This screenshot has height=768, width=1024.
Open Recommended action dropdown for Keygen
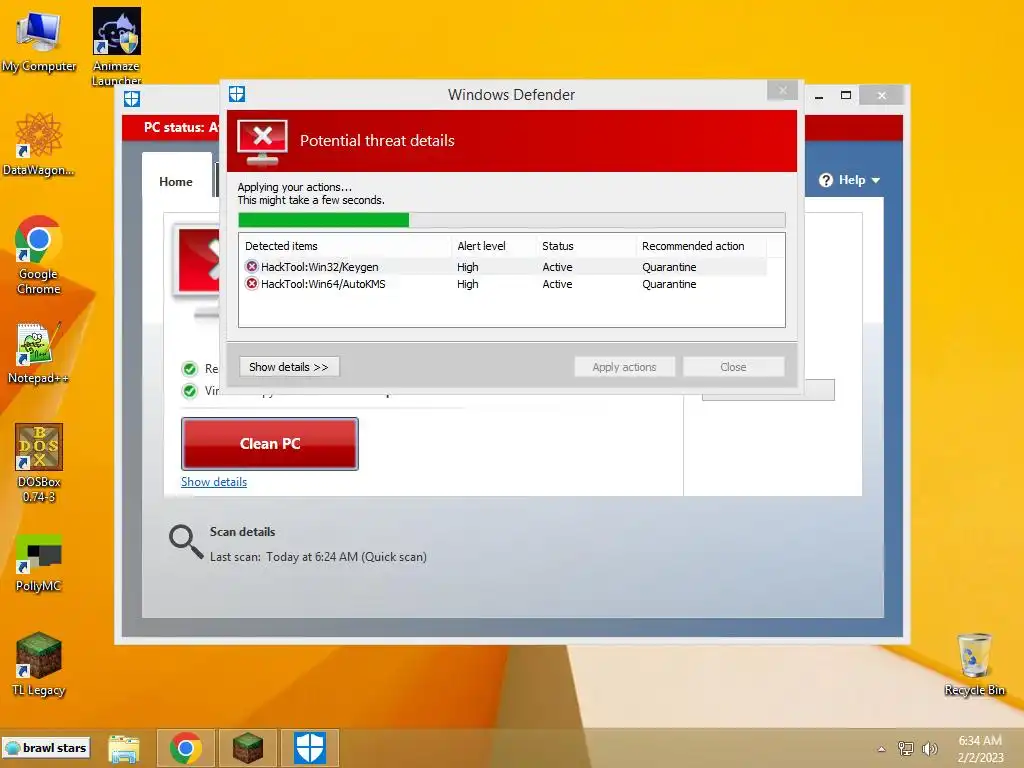pyautogui.click(x=669, y=266)
